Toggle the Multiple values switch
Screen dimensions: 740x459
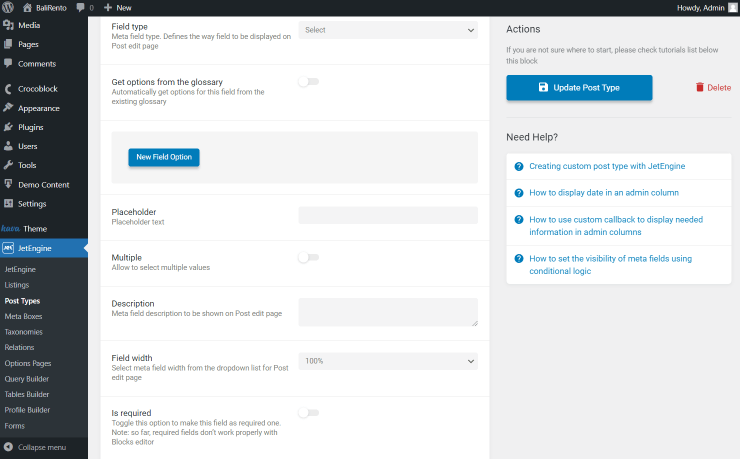(309, 258)
